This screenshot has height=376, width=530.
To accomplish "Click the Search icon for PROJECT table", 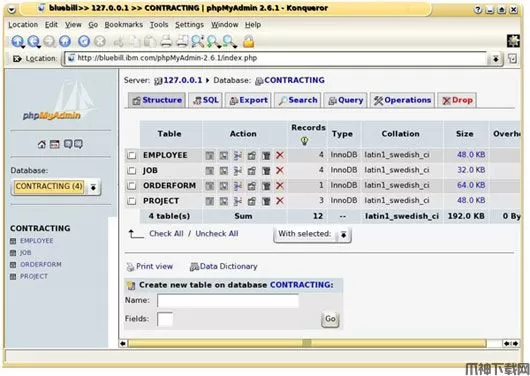I will (223, 201).
